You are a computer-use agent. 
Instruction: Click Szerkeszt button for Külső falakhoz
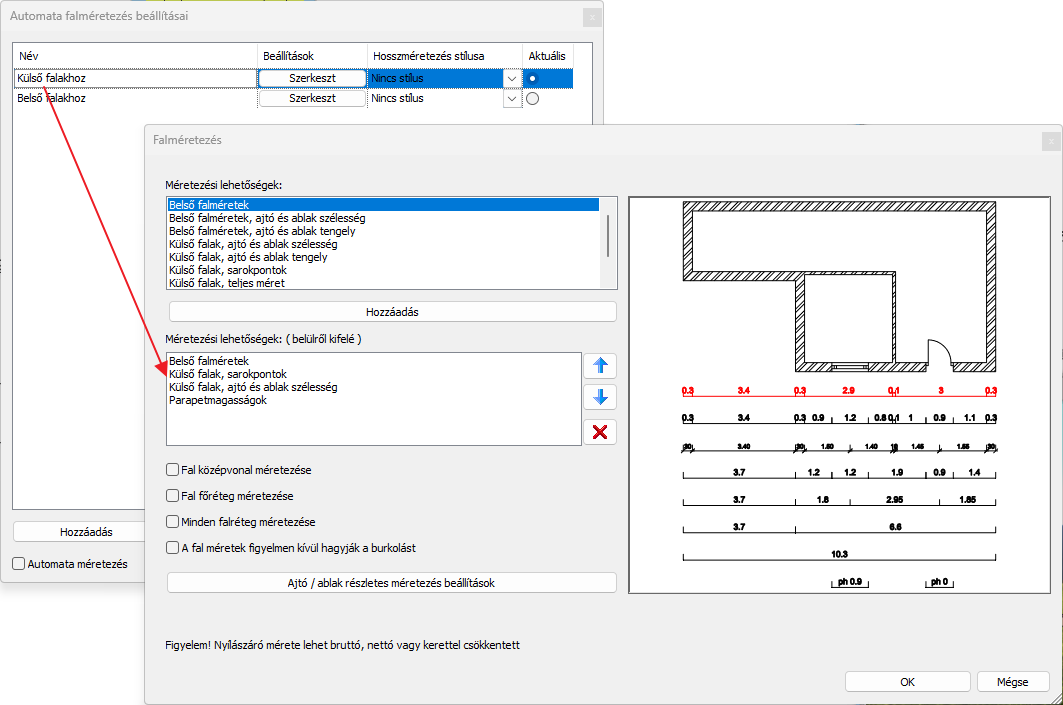pos(312,78)
